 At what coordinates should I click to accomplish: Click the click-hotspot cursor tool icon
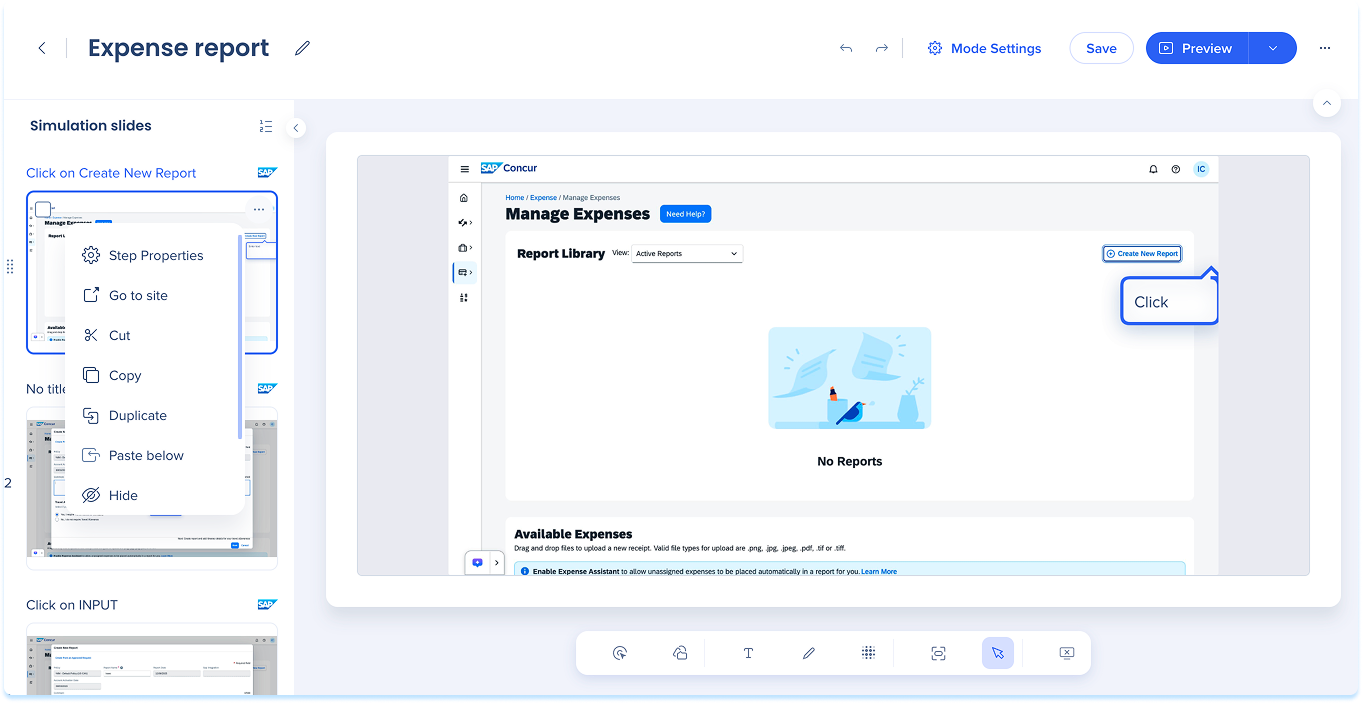point(620,653)
